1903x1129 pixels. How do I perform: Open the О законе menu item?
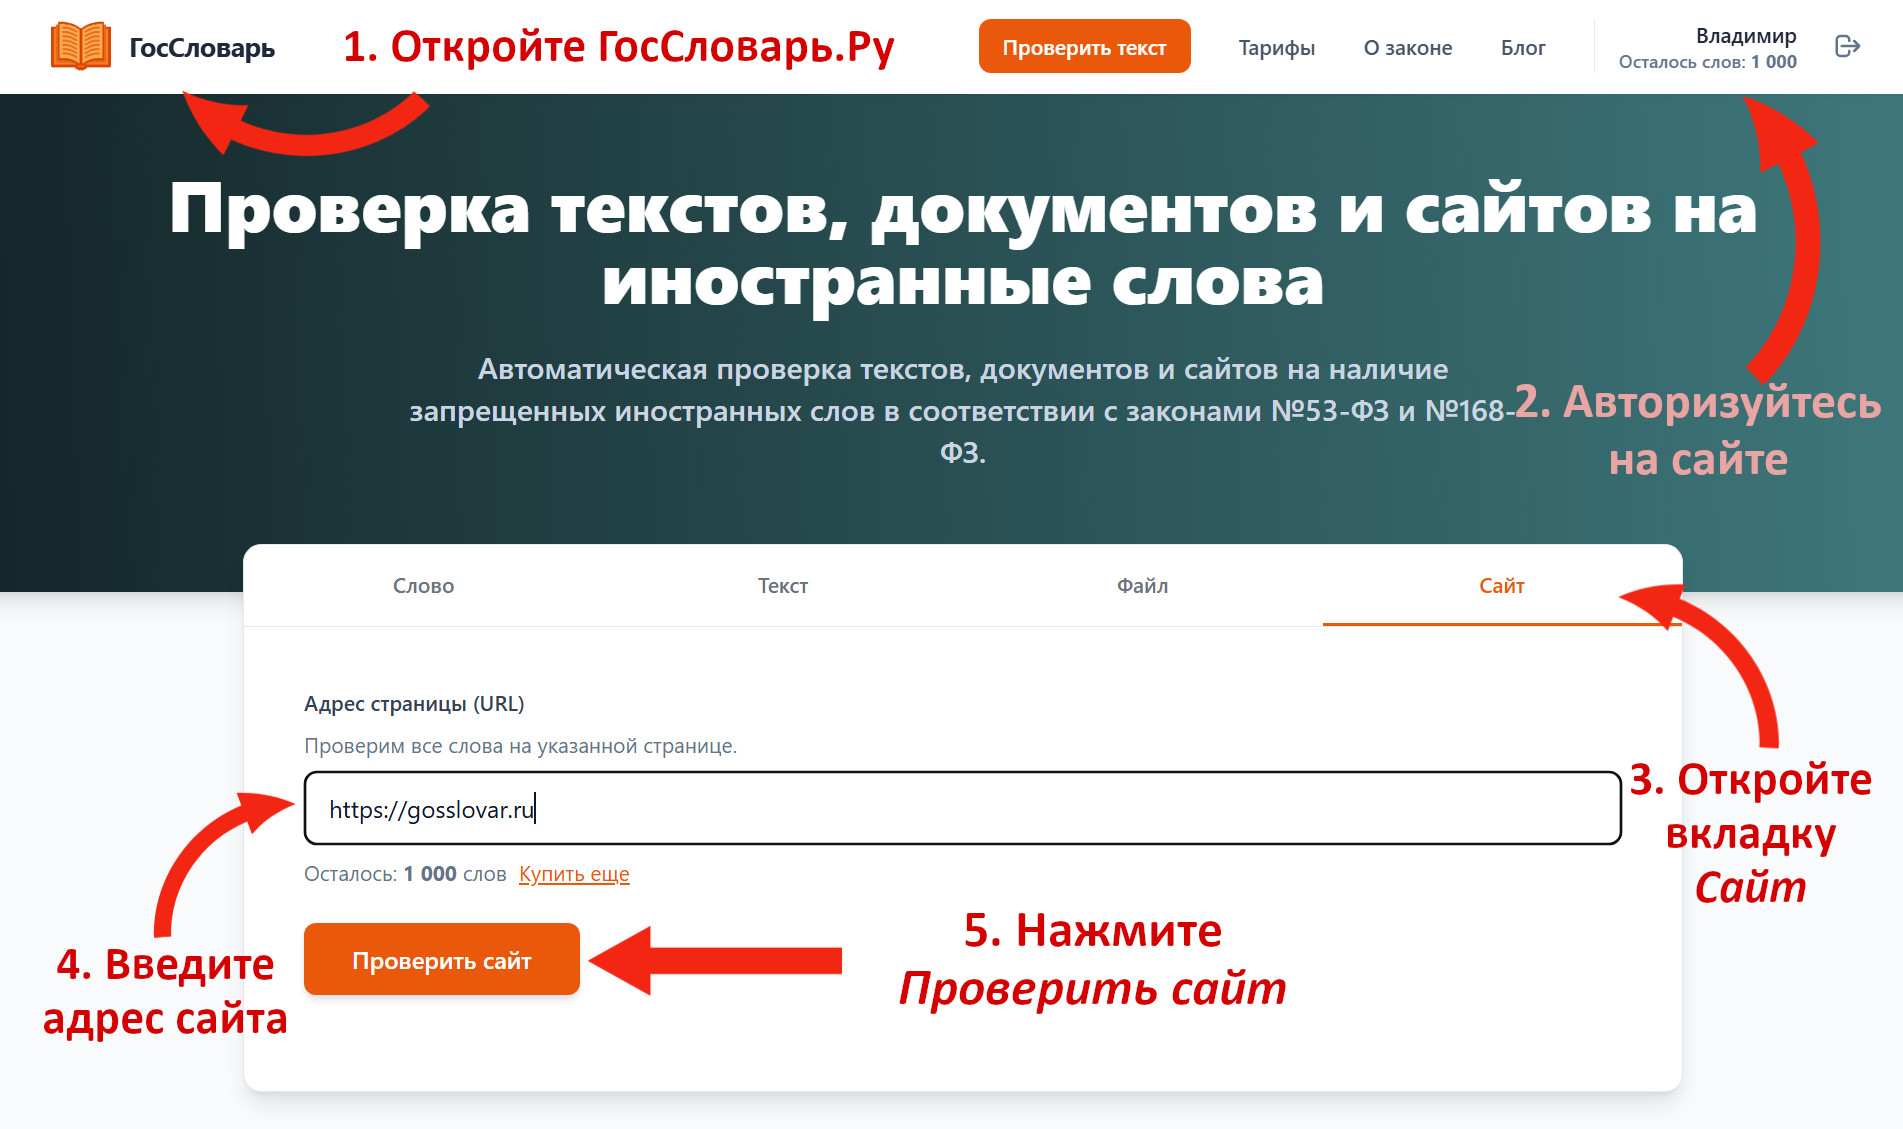click(1407, 47)
